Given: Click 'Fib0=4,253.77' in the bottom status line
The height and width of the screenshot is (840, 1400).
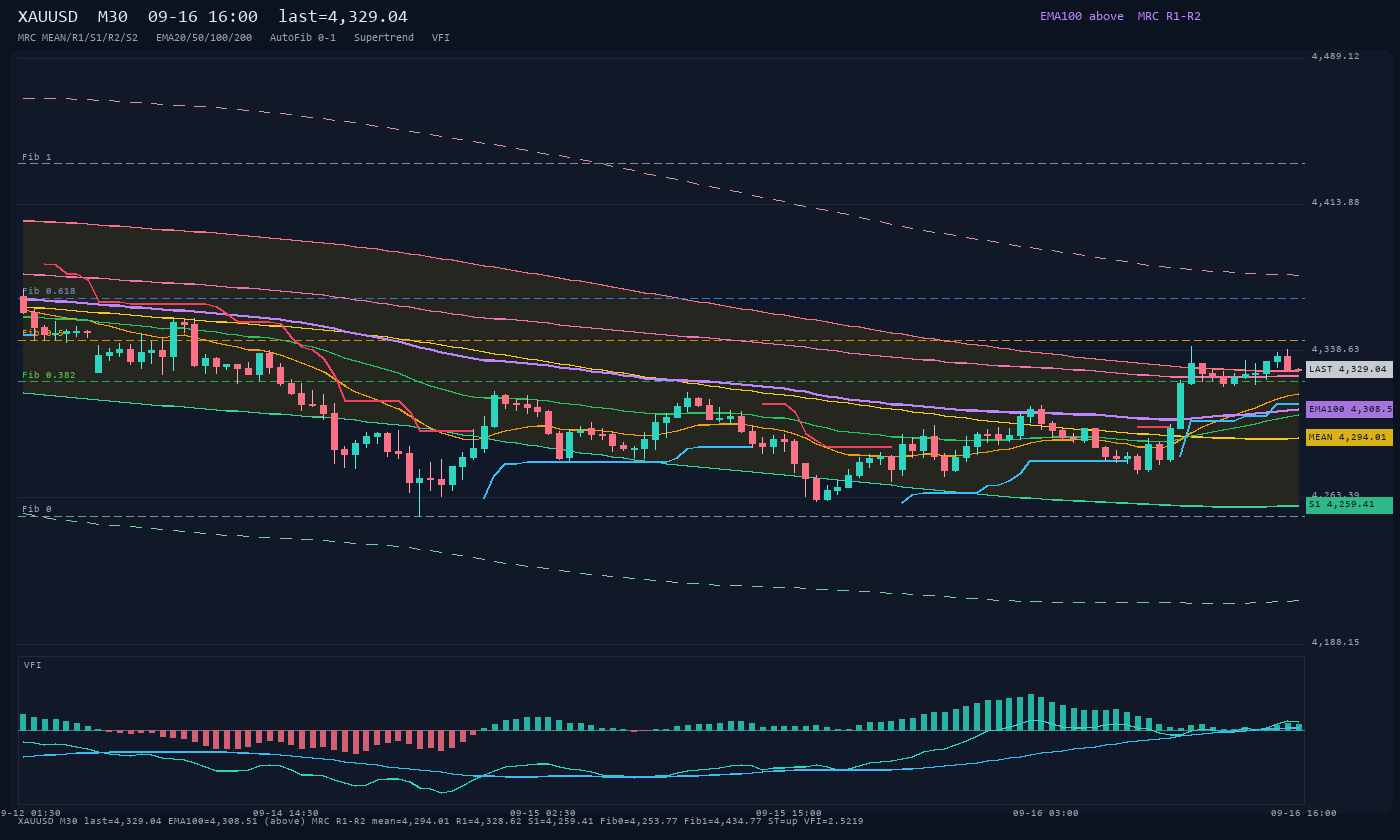Looking at the screenshot, I should pos(639,821).
